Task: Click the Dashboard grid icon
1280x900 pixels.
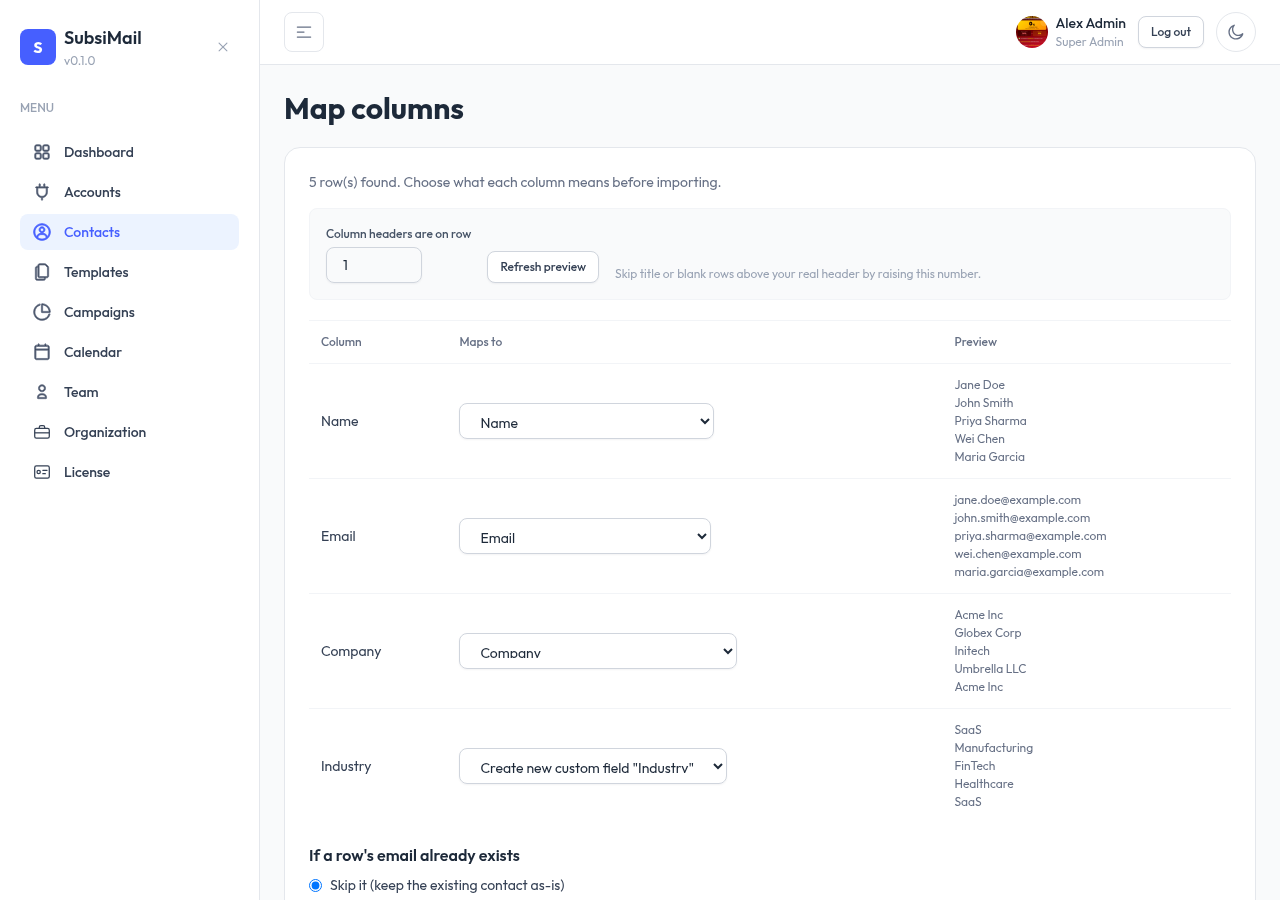Action: point(42,152)
